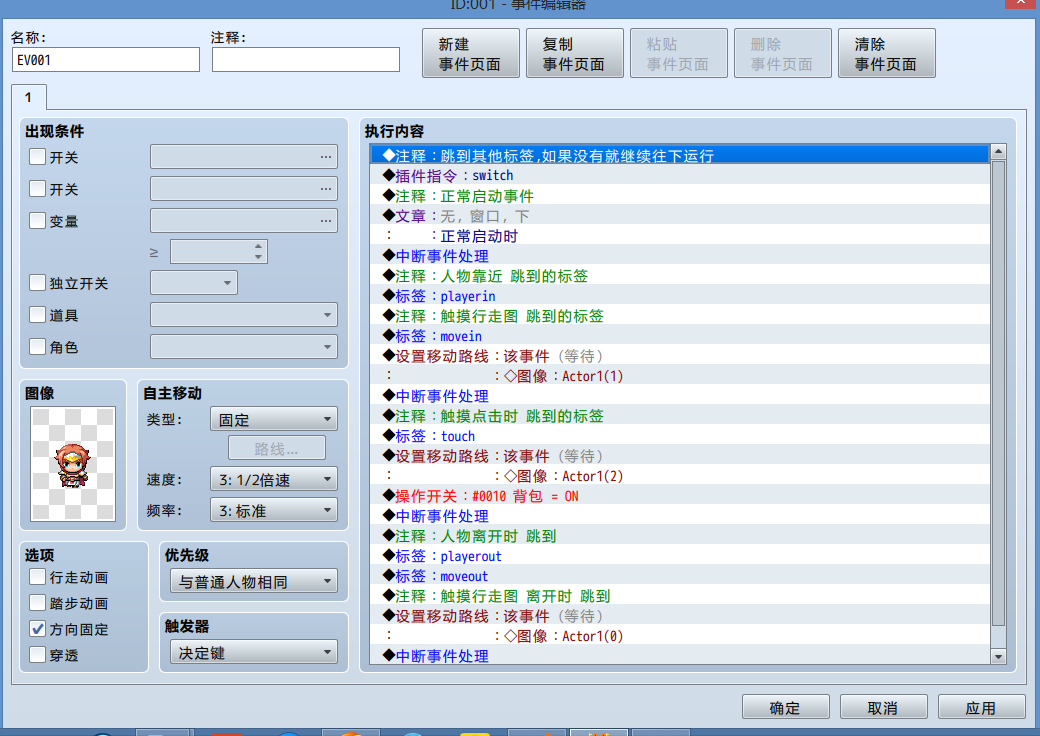Select event page tab 1

(x=29, y=97)
